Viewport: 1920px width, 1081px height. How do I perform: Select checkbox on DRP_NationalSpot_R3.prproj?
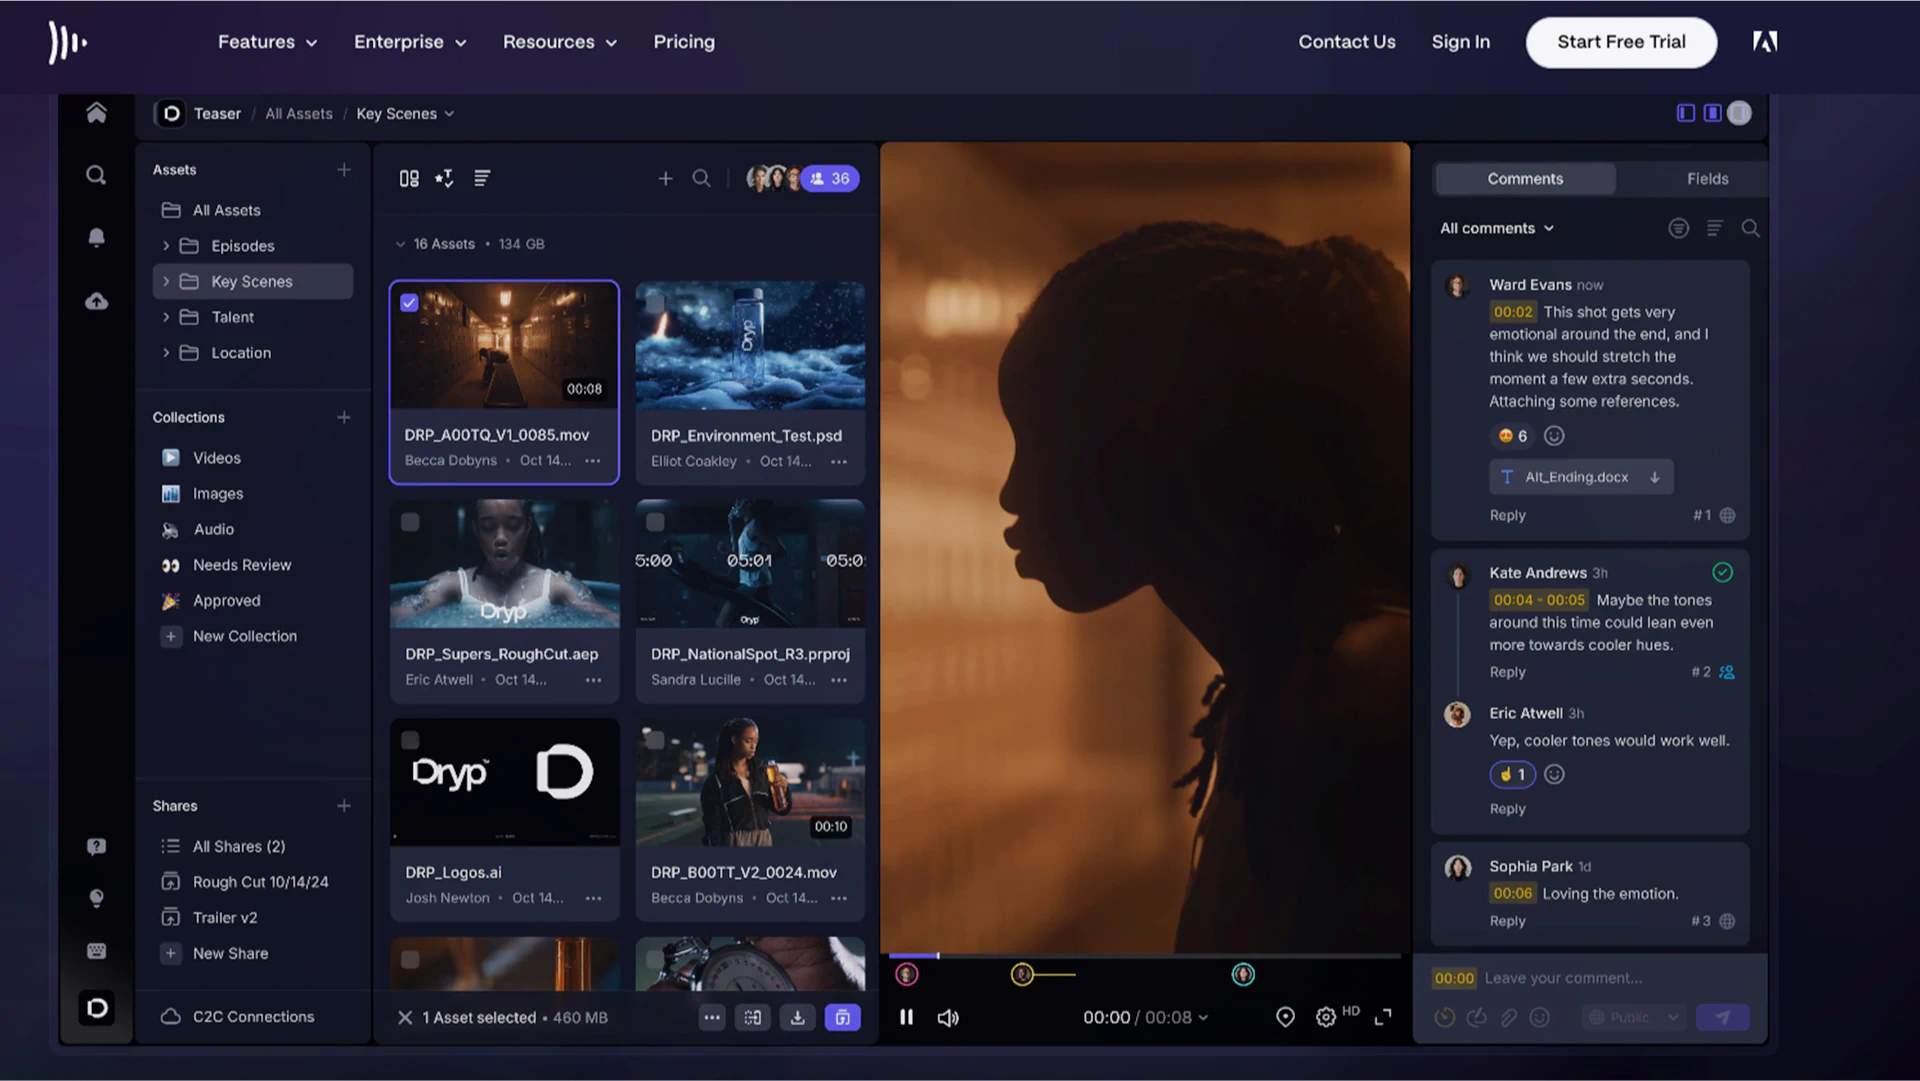pos(655,522)
